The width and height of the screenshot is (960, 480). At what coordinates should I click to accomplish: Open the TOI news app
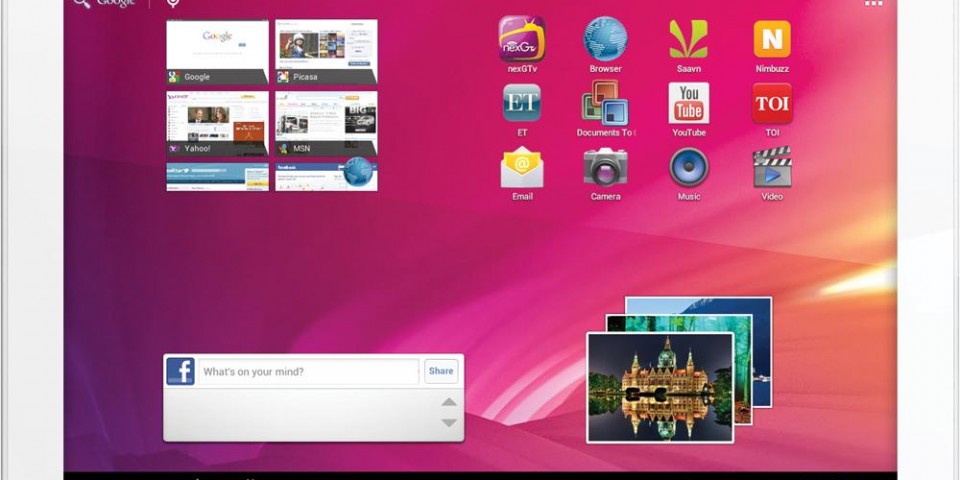click(772, 104)
